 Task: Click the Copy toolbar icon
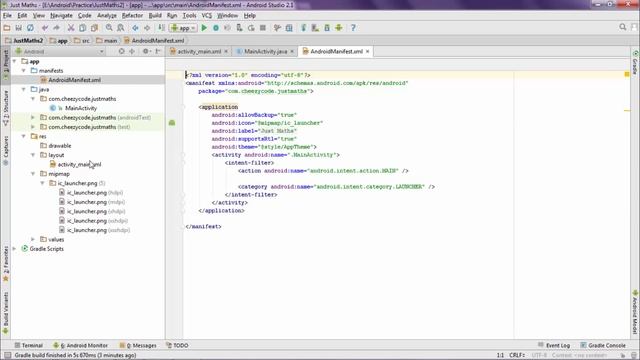coord(82,28)
